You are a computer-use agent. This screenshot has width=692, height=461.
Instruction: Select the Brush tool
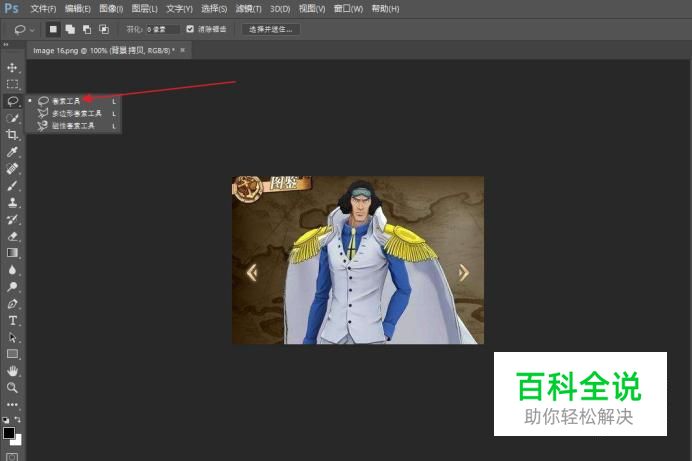click(12, 185)
